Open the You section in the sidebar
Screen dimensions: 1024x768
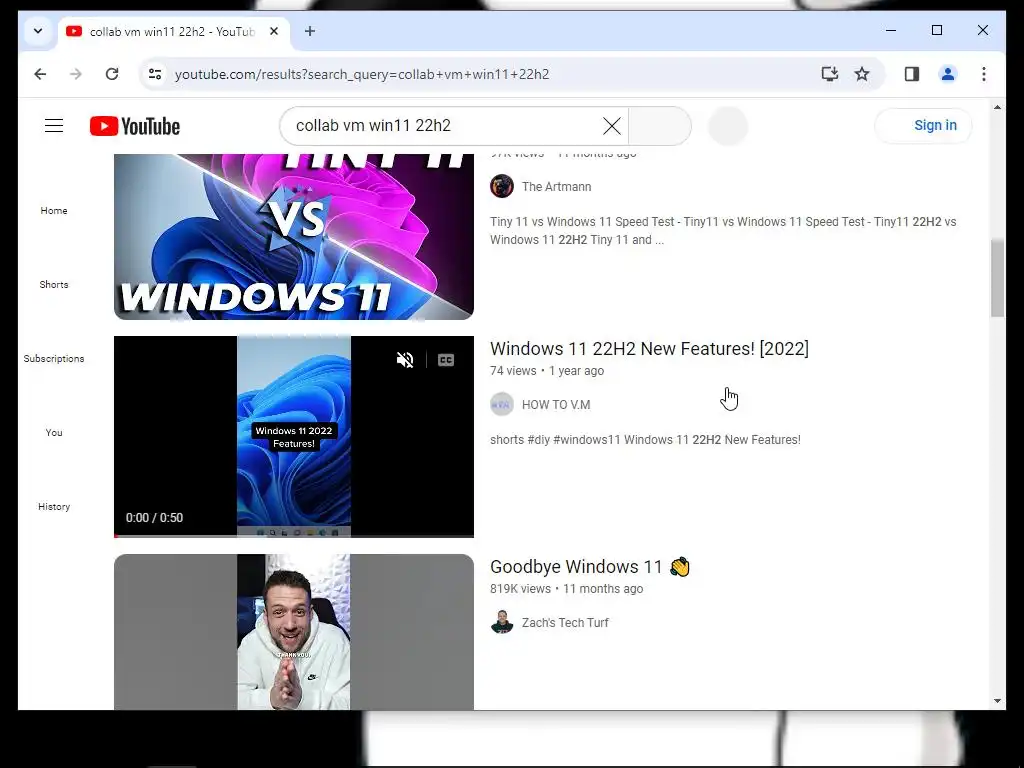[54, 432]
